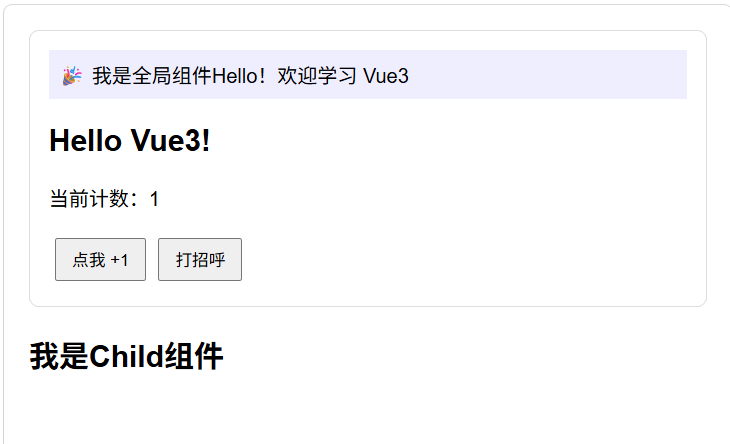Click the "点我 +1" button
Screen dimensions: 730x444
[x=101, y=260]
